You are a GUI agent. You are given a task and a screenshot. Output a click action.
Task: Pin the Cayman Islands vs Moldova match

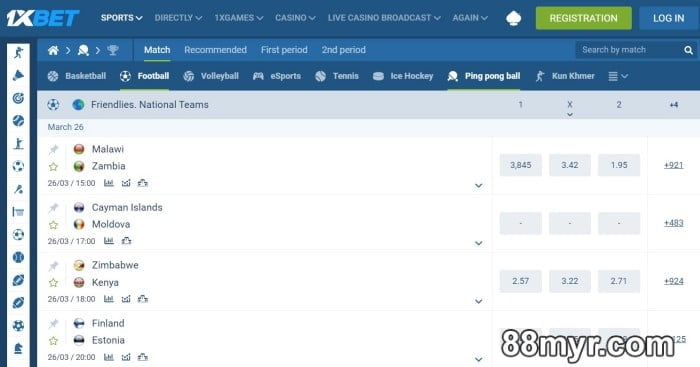point(54,208)
